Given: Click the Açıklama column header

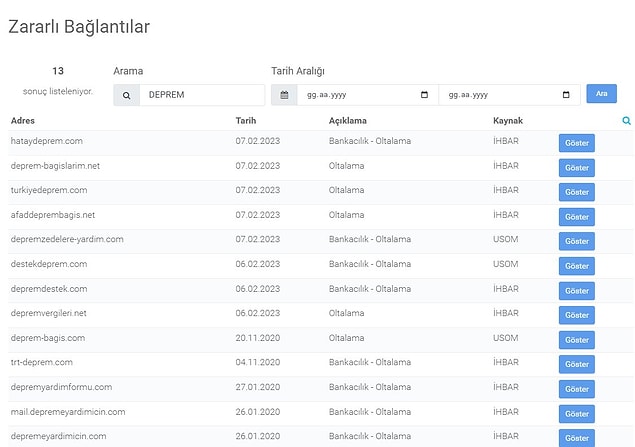Looking at the screenshot, I should coord(348,121).
